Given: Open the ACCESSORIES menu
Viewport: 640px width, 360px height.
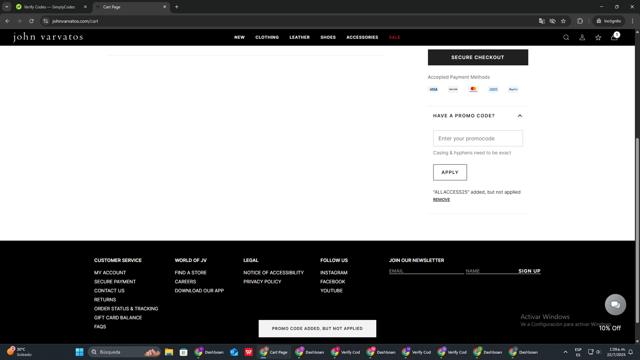Looking at the screenshot, I should coord(362,37).
